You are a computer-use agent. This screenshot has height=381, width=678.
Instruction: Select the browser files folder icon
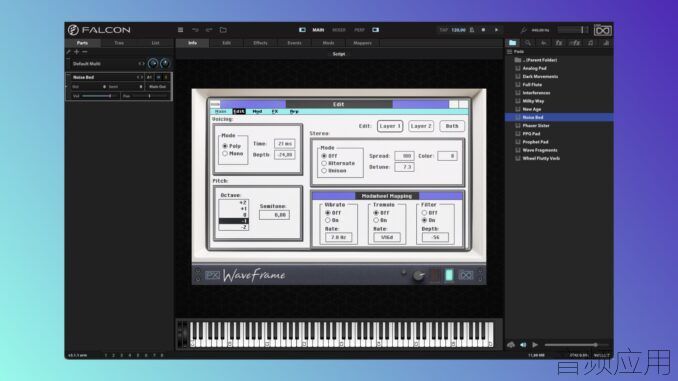click(512, 43)
